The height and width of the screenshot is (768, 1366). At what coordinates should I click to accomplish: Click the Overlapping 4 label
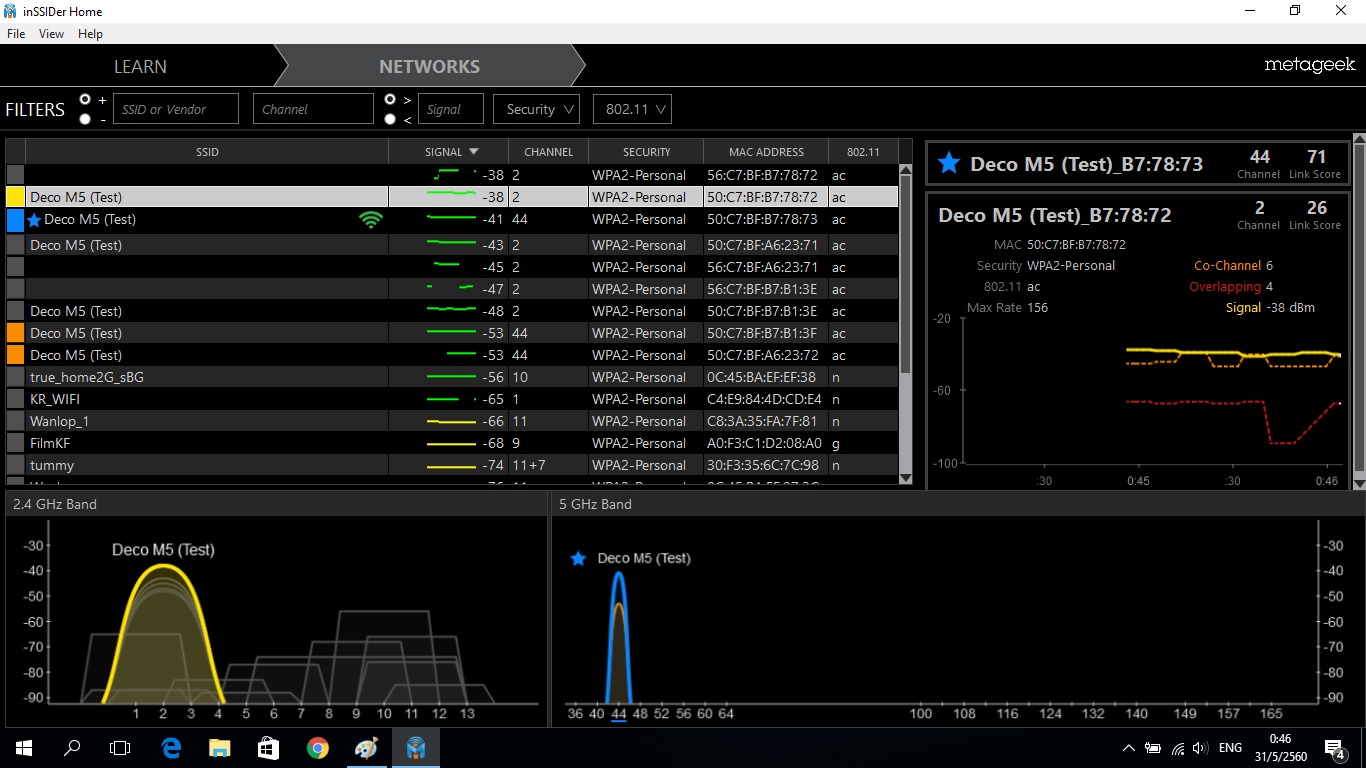coord(1230,287)
